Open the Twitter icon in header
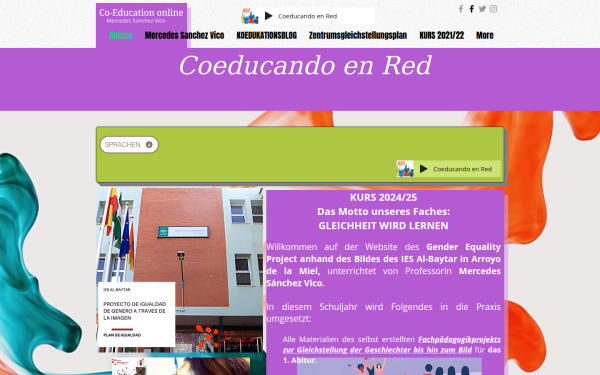 [482, 9]
